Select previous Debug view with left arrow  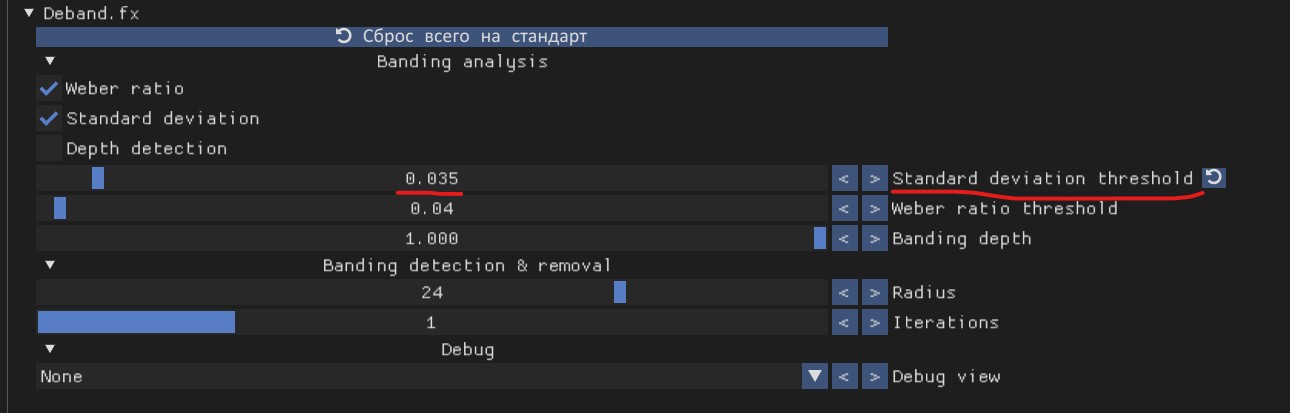coord(844,377)
